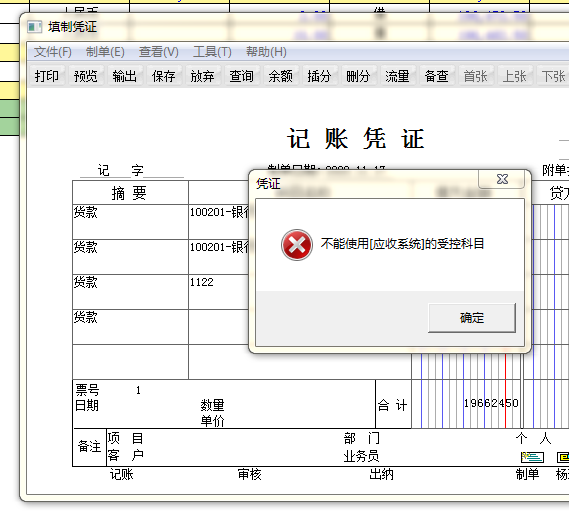Click the 预览 toolbar button

click(86, 76)
